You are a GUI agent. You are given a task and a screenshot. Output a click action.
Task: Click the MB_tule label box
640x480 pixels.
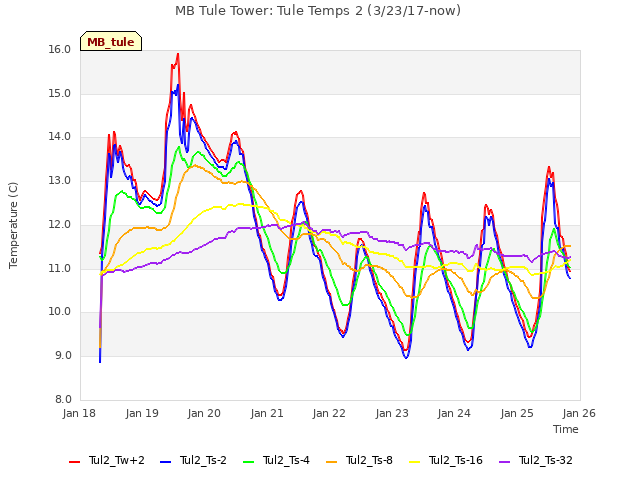click(x=111, y=41)
